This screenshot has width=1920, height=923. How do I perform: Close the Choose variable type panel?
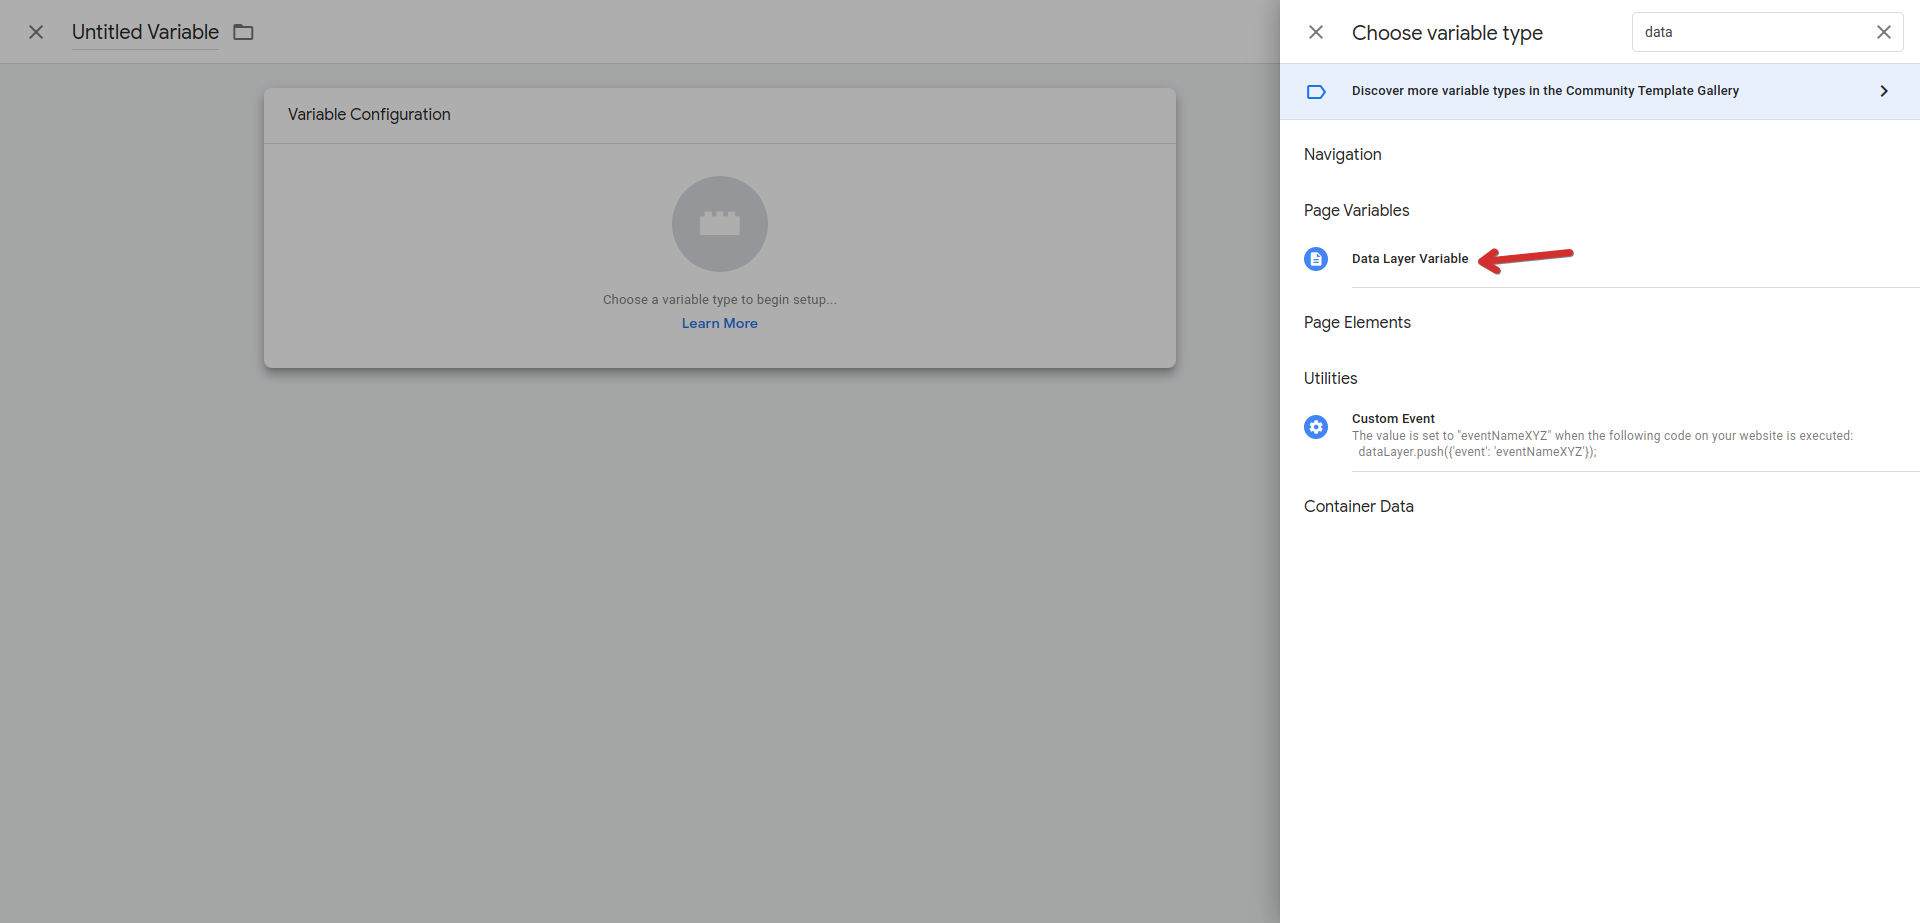click(x=1316, y=32)
